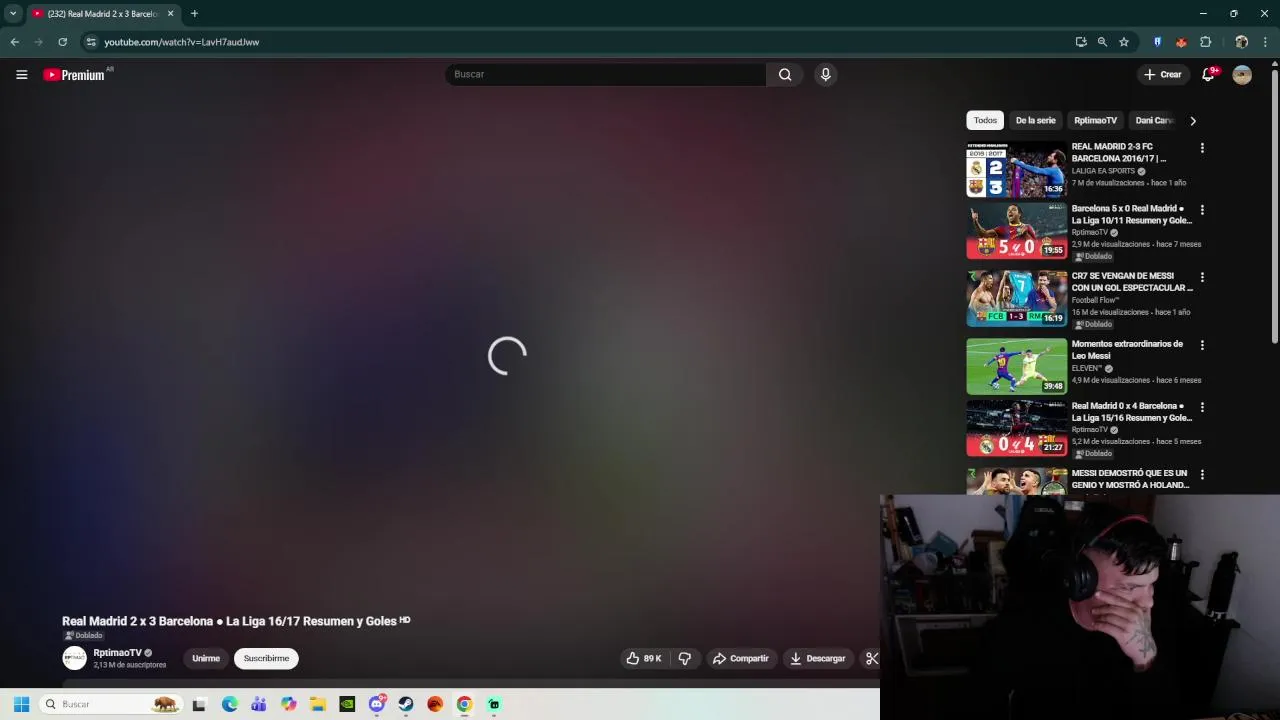Show more filter chips with right arrow
This screenshot has height=720, width=1280.
pyautogui.click(x=1192, y=121)
